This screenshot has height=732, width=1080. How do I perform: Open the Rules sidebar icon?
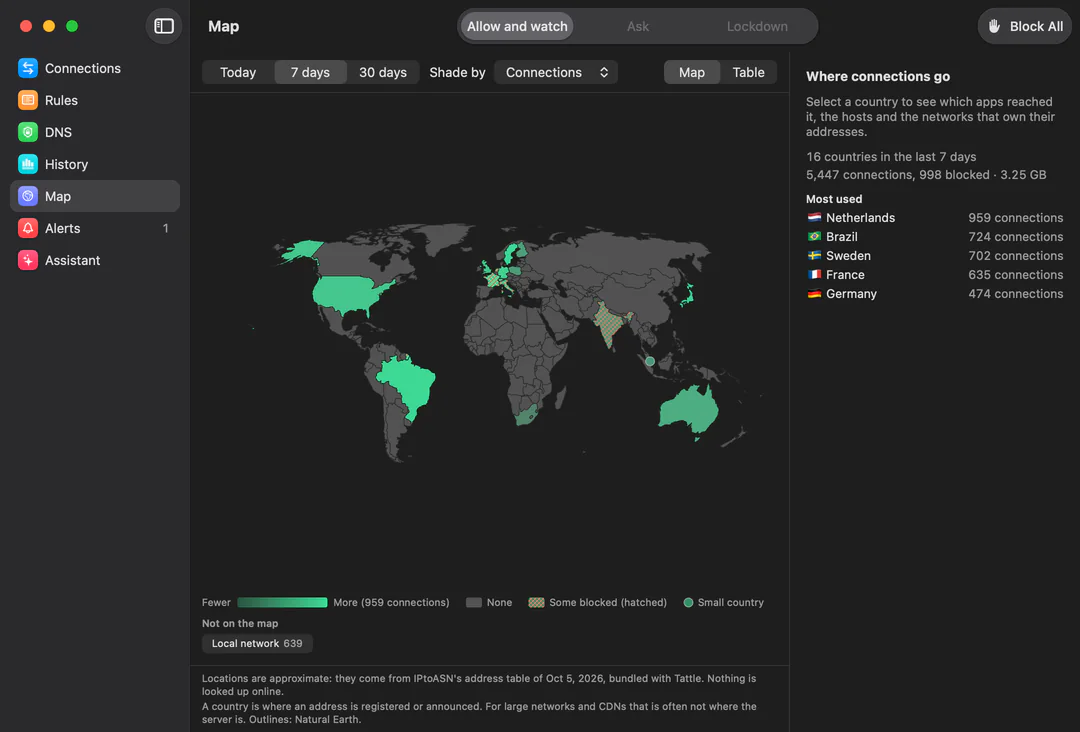(28, 100)
